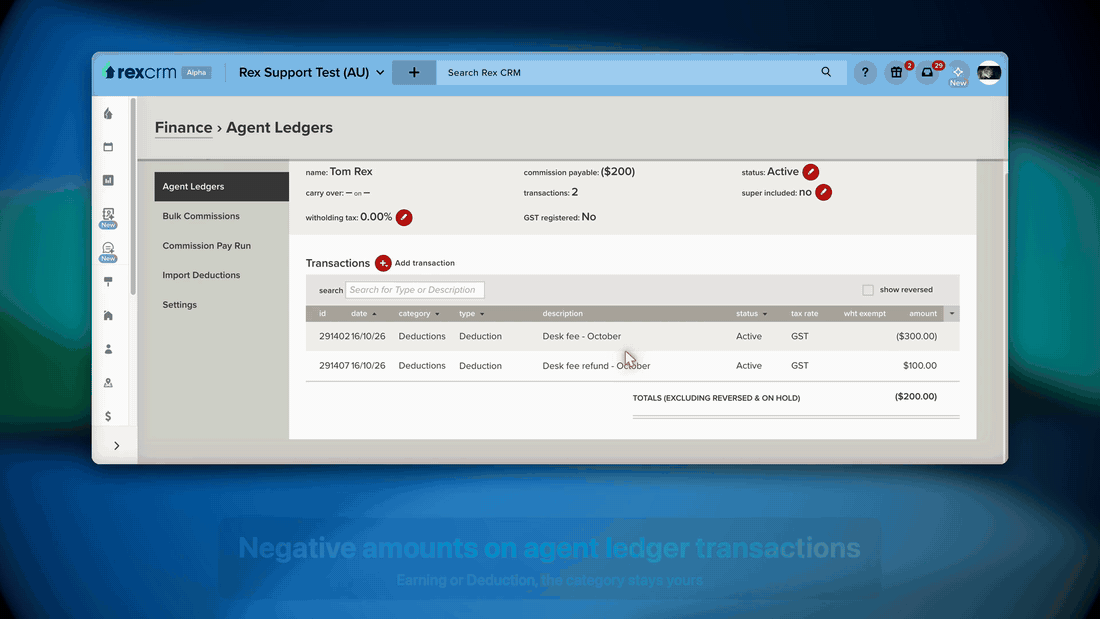Open the sign board listings sidebar icon
The width and height of the screenshot is (1100, 619).
[108, 281]
